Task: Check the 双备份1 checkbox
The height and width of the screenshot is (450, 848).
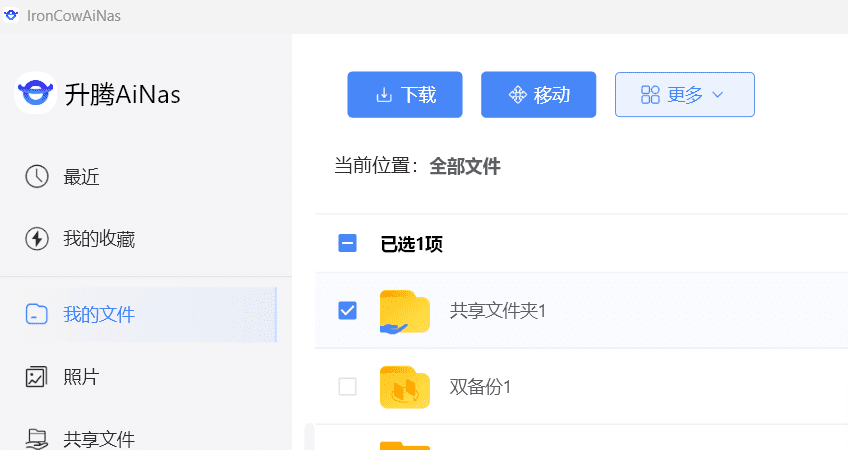Action: pos(347,387)
